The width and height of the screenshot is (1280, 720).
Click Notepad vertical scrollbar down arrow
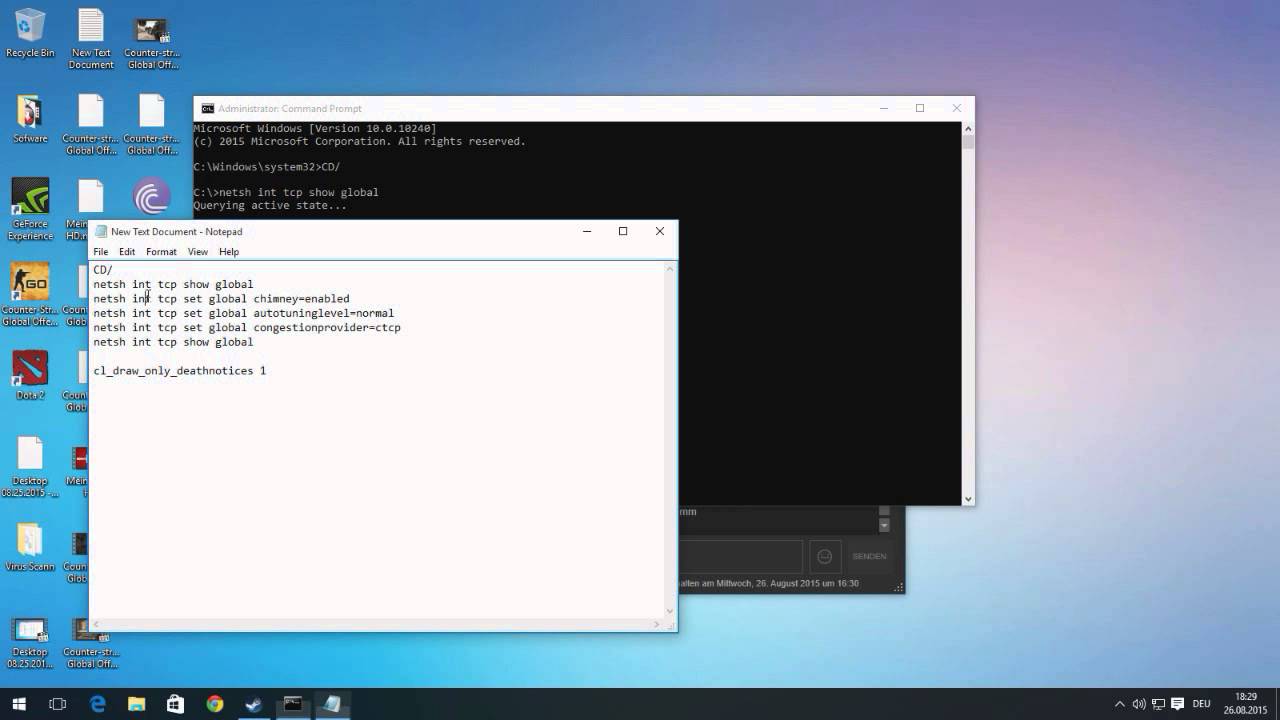pos(671,612)
